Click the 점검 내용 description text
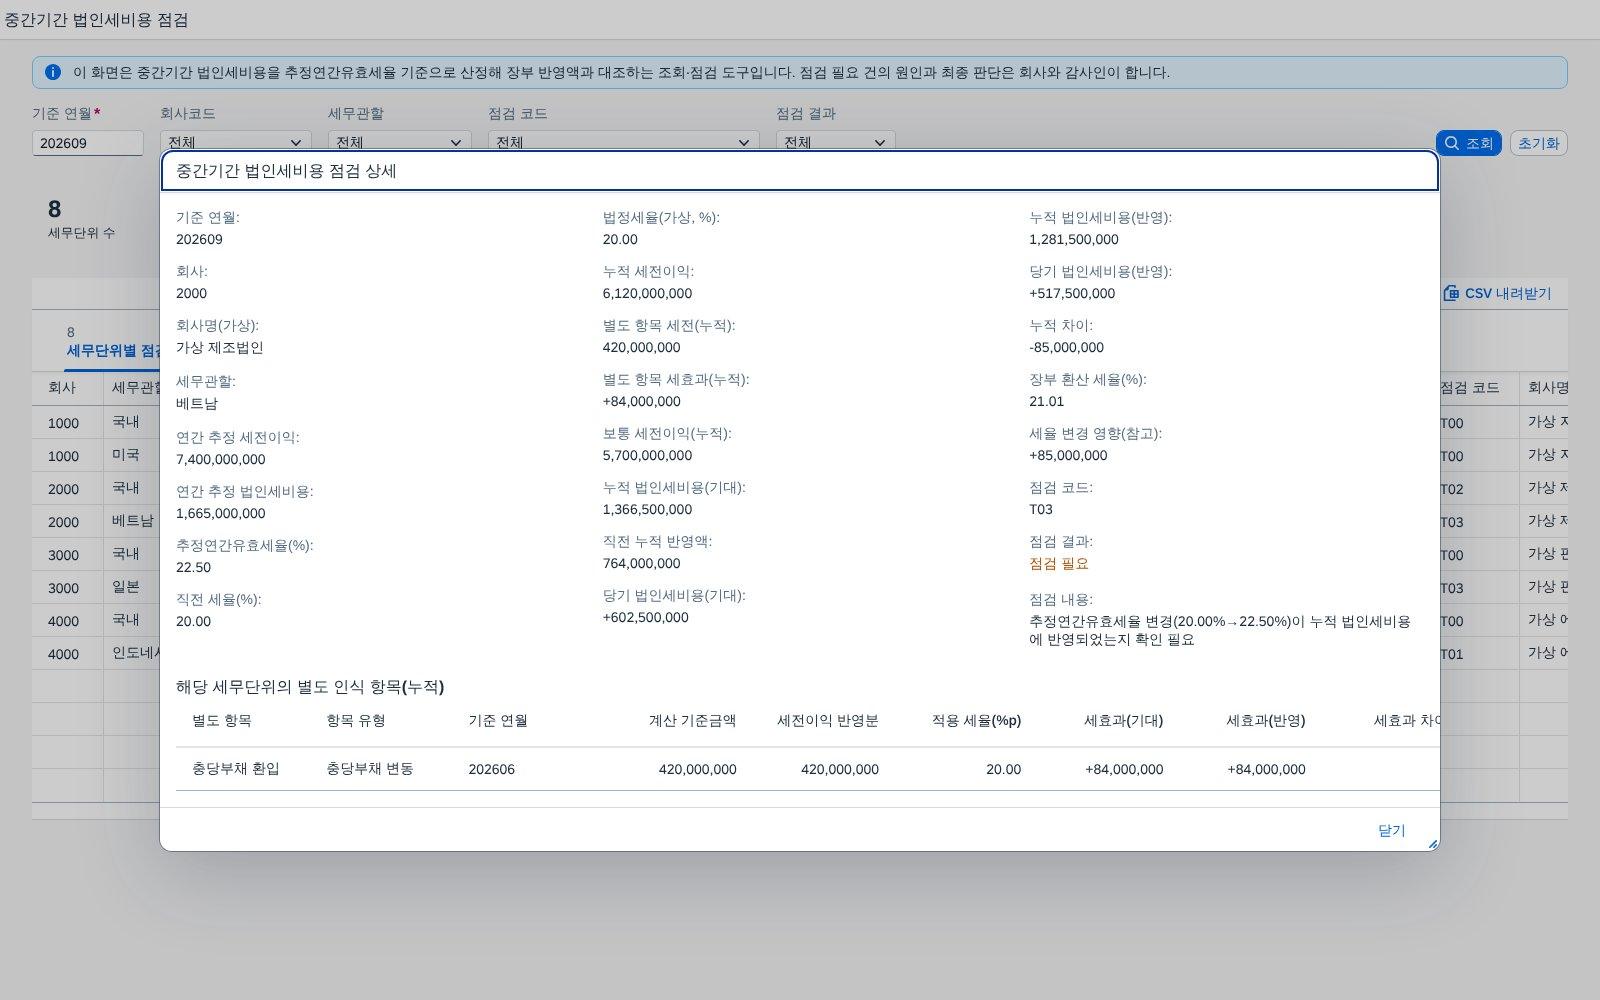The height and width of the screenshot is (1000, 1600). [1220, 631]
